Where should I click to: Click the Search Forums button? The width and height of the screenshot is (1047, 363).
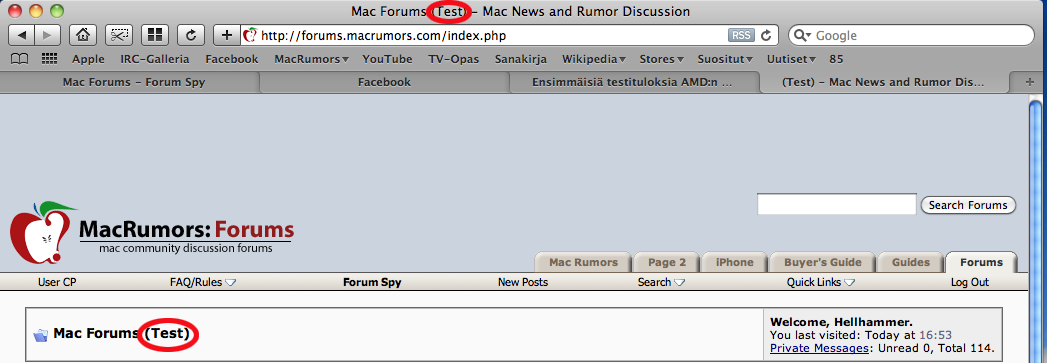point(968,205)
